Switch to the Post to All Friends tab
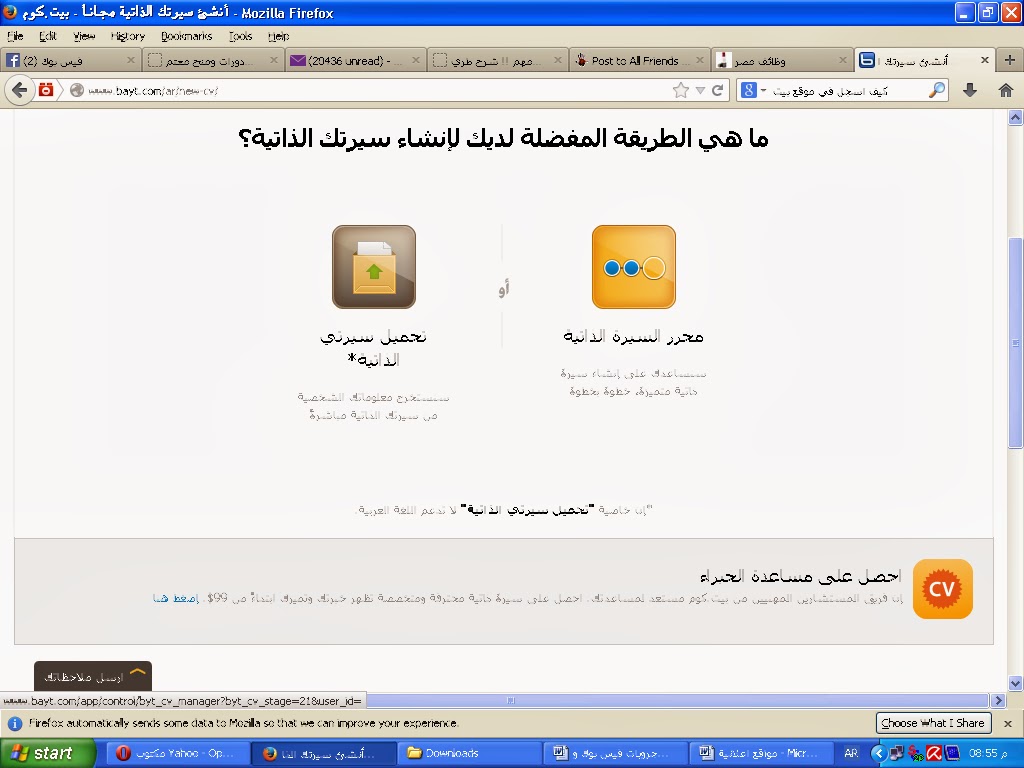1024x768 pixels. 639,61
